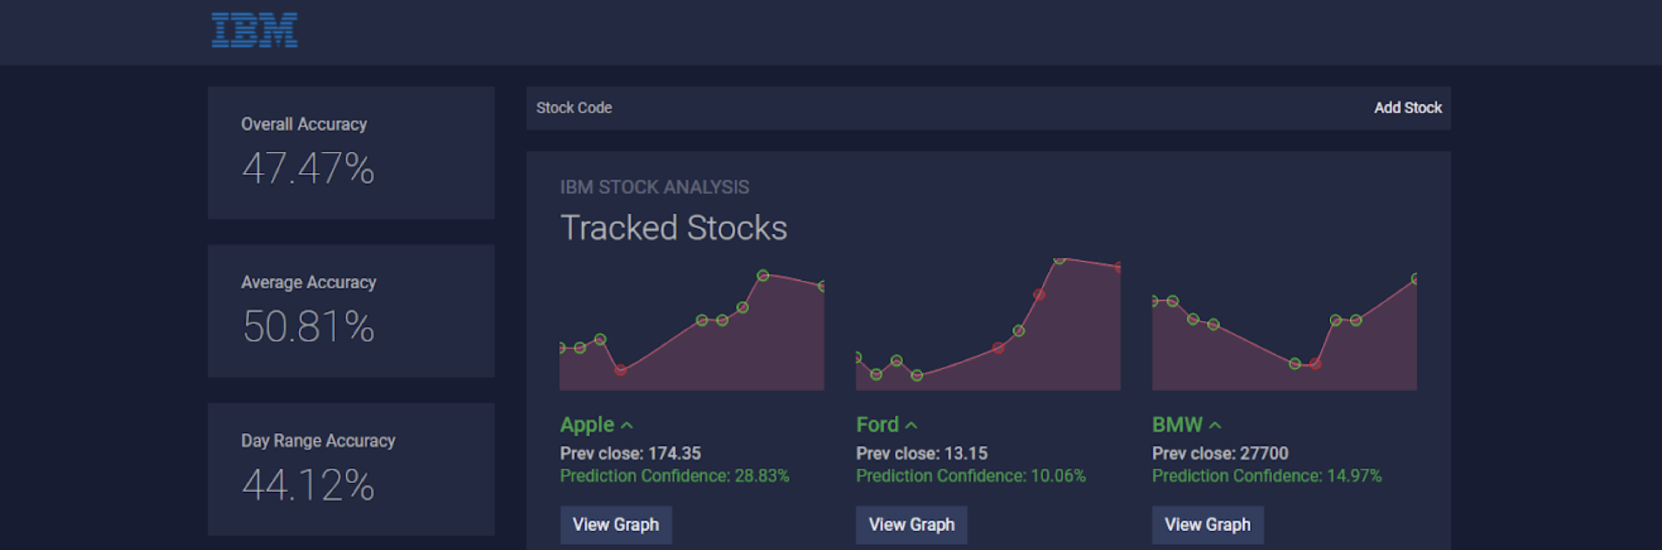Image resolution: width=1662 pixels, height=550 pixels.
Task: Open View Graph for BMW
Action: pyautogui.click(x=1207, y=525)
